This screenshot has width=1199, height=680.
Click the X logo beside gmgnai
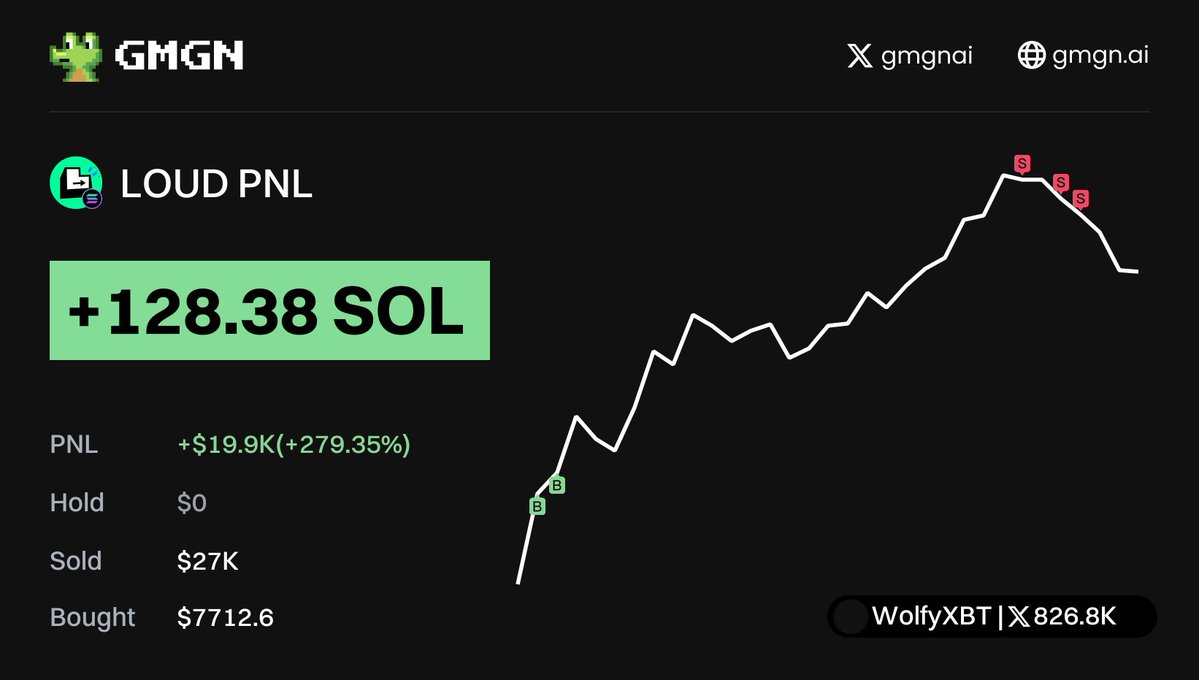(859, 55)
